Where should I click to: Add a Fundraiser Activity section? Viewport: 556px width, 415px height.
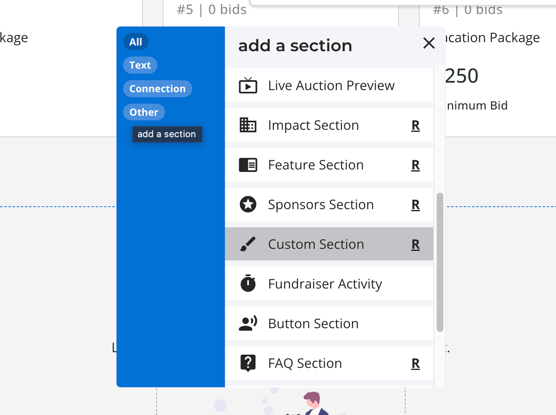tap(329, 284)
